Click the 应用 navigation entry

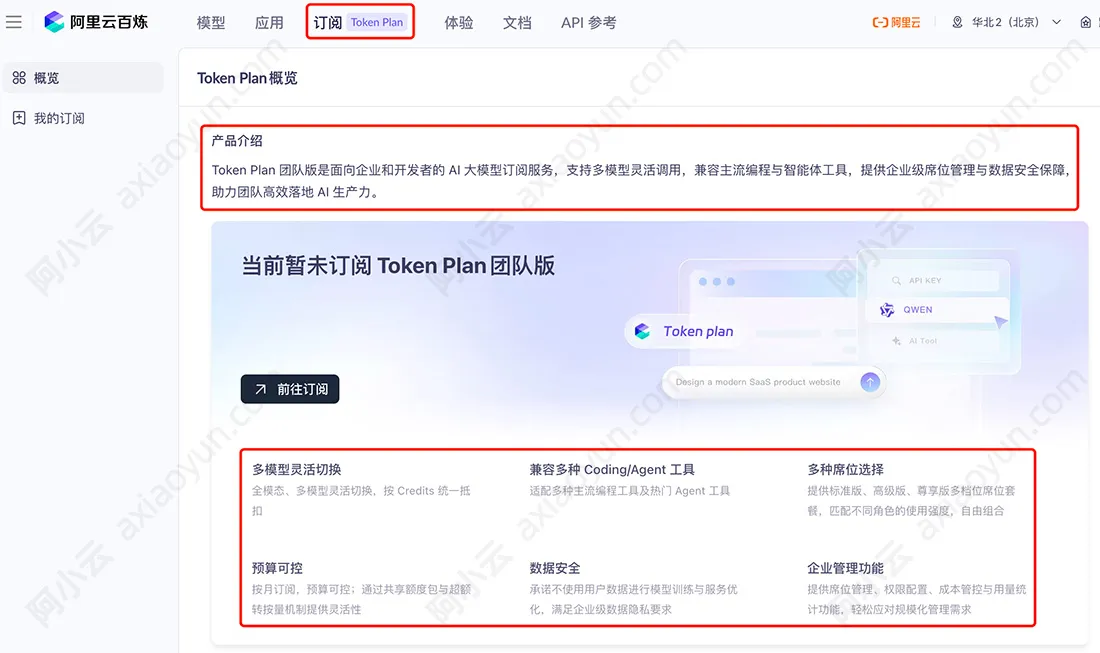pyautogui.click(x=269, y=22)
